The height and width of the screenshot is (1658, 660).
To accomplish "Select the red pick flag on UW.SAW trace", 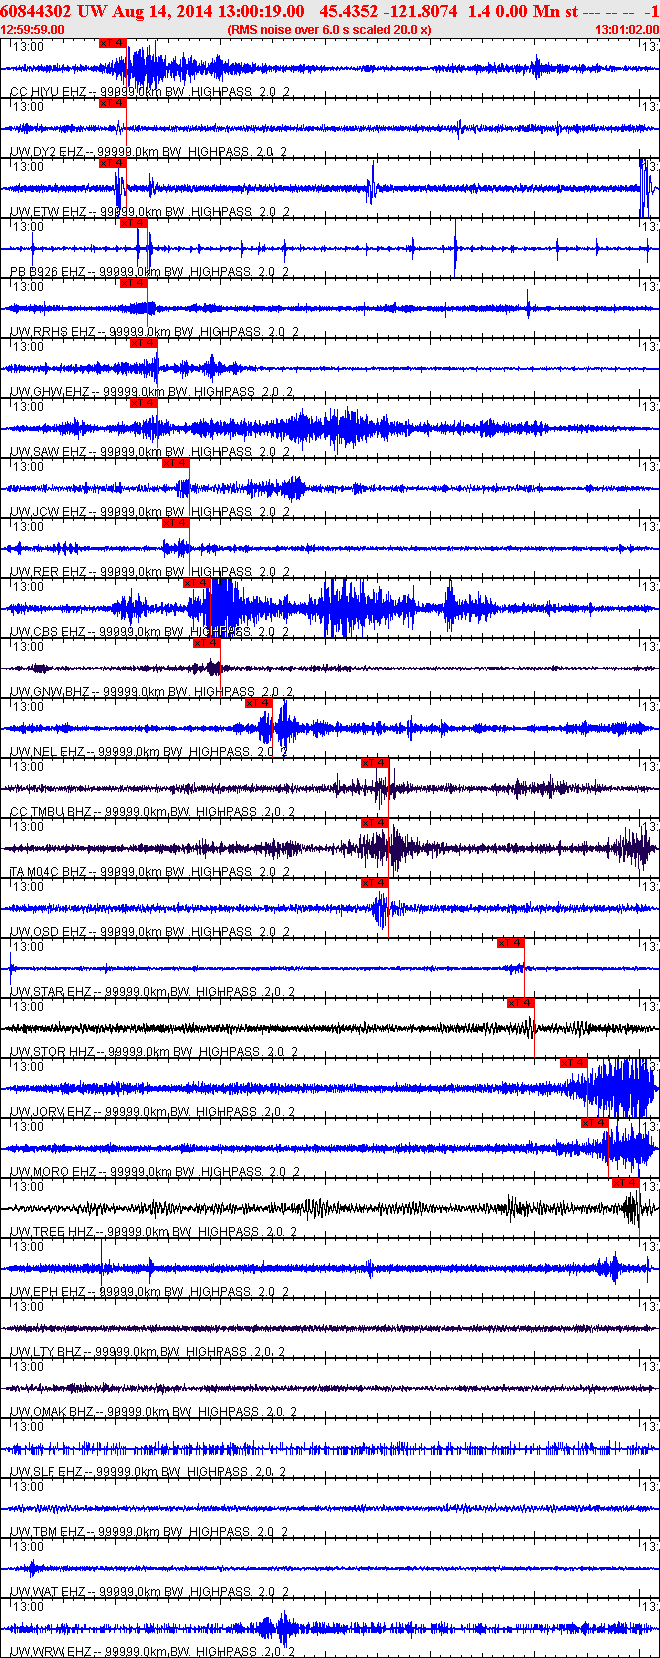I will pyautogui.click(x=144, y=403).
